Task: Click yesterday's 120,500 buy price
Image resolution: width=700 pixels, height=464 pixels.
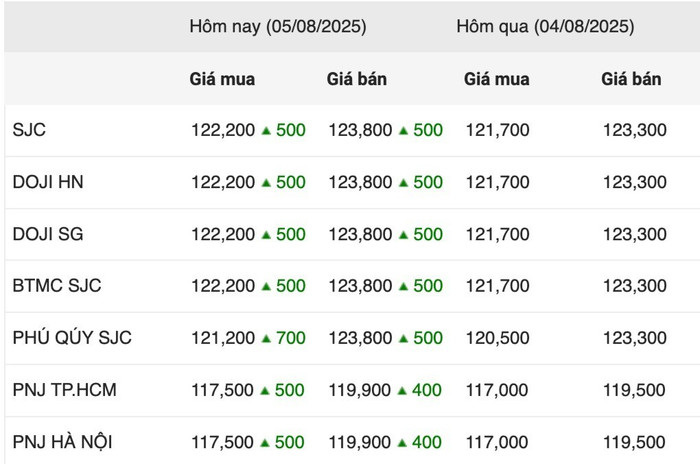Action: (x=497, y=338)
